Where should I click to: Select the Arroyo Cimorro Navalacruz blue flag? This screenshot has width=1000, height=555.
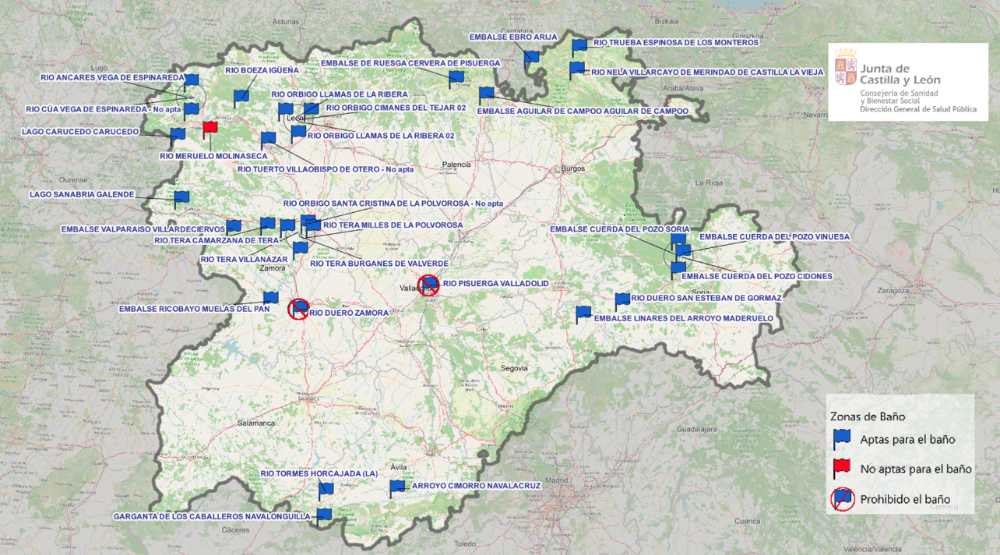click(x=397, y=489)
